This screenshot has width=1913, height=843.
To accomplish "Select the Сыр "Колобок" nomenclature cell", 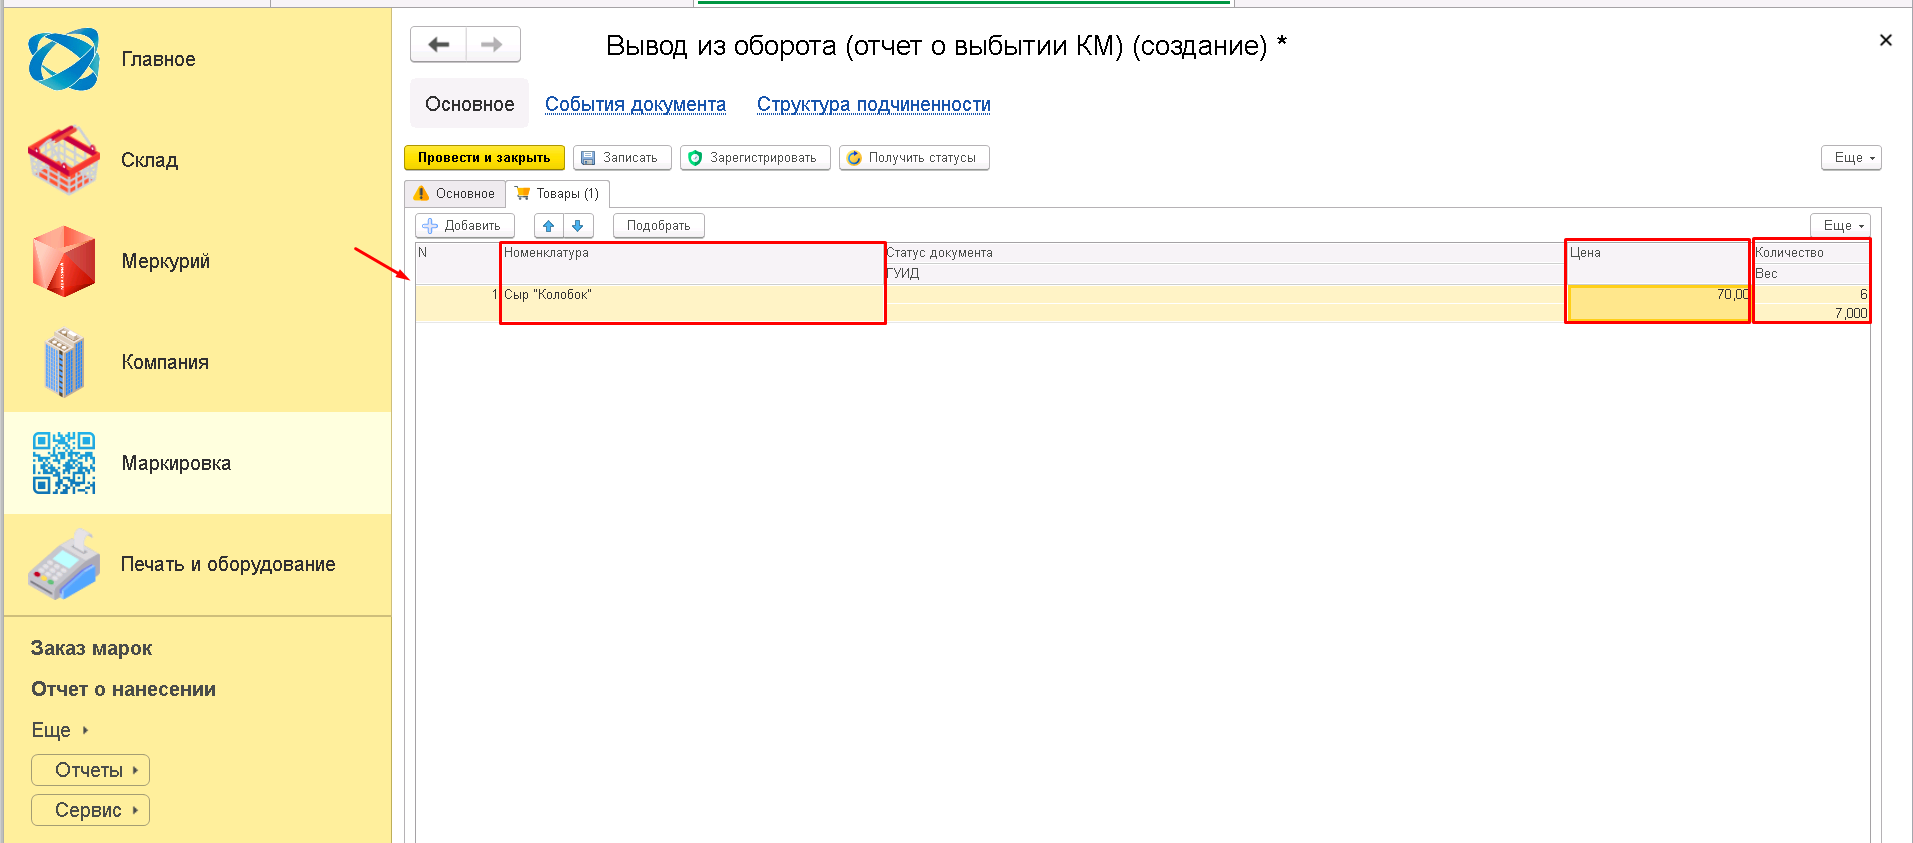I will (x=692, y=303).
